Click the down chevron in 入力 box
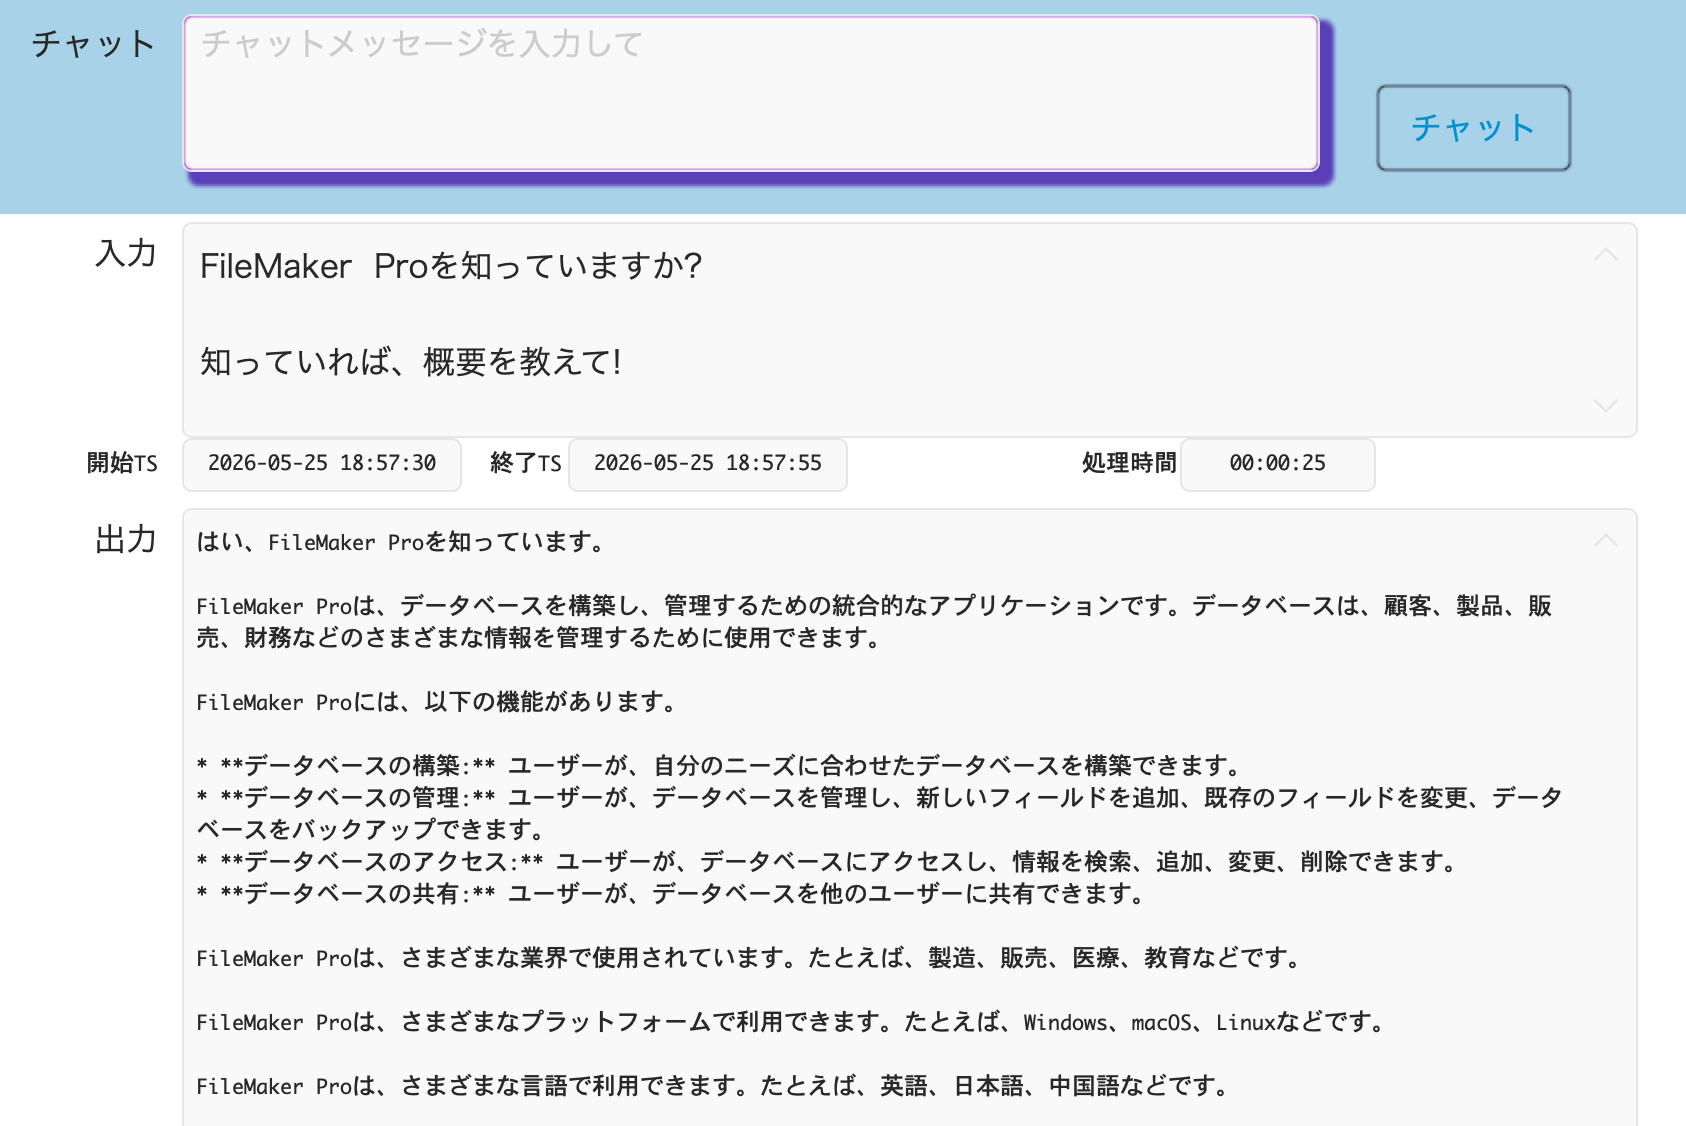This screenshot has width=1686, height=1126. (x=1605, y=405)
